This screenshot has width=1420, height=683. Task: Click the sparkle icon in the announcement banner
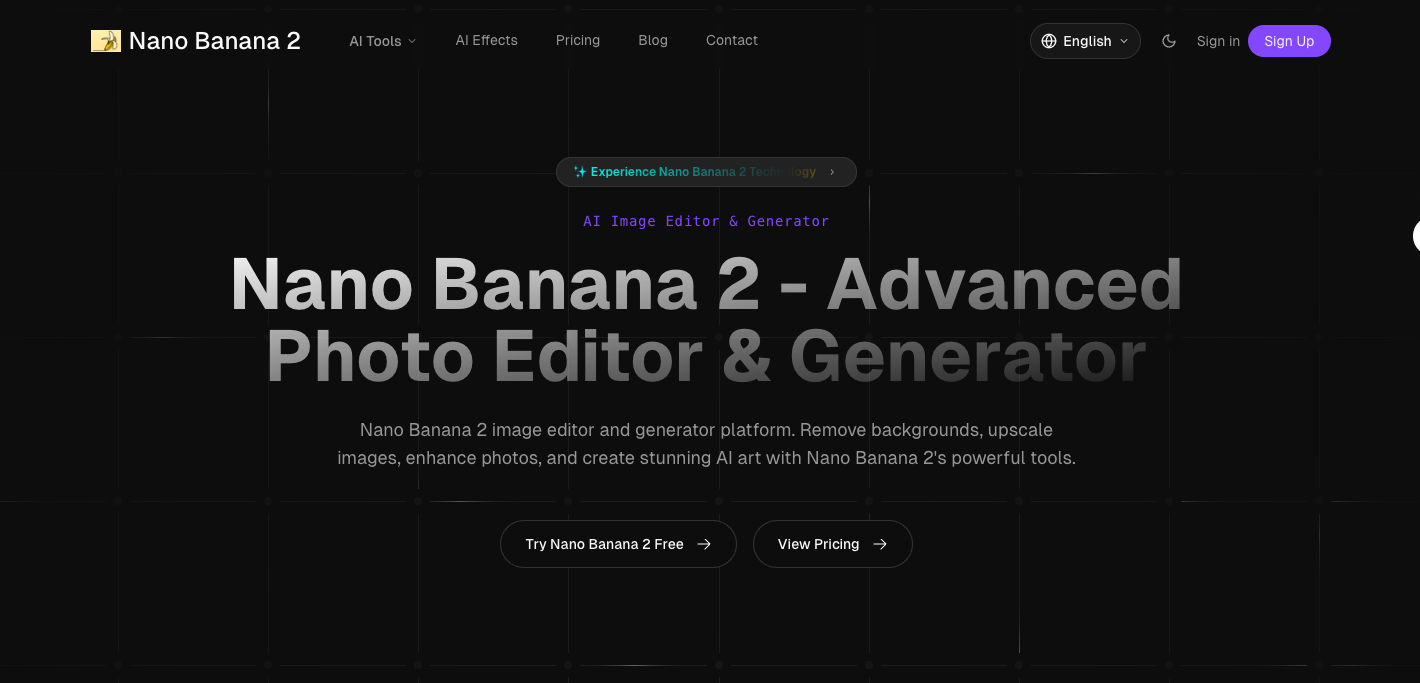pos(580,171)
